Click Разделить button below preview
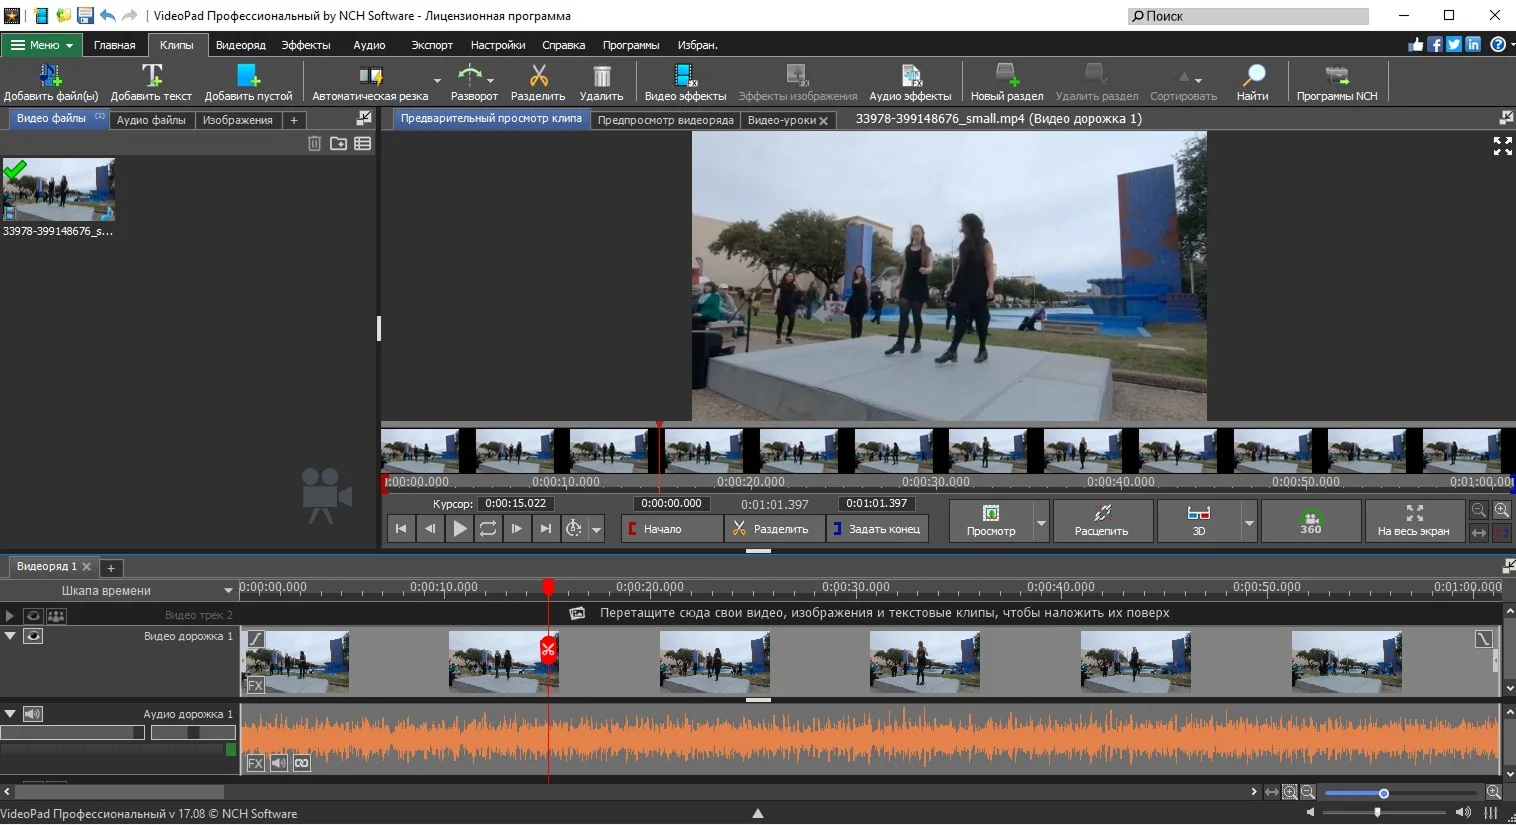 click(x=774, y=529)
